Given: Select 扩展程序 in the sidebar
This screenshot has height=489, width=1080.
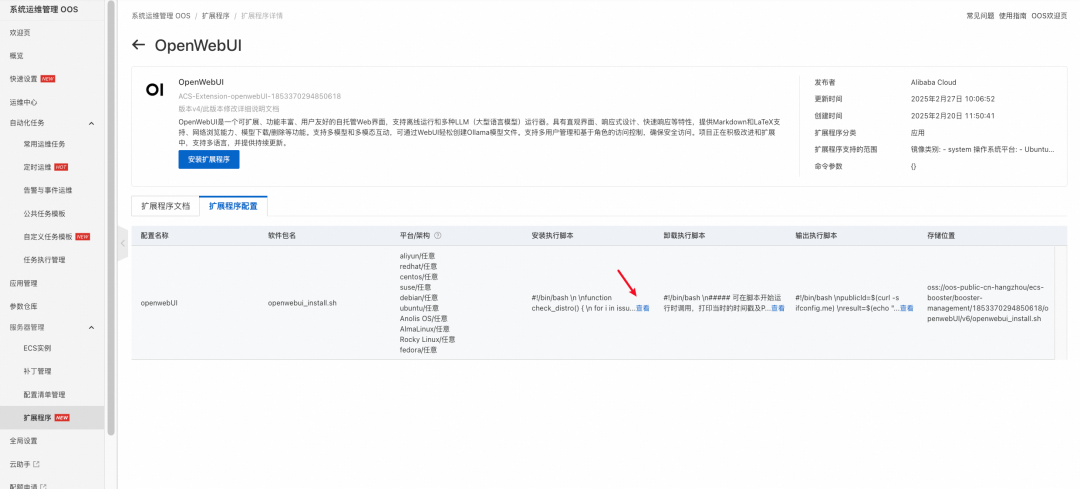Looking at the screenshot, I should 37,417.
